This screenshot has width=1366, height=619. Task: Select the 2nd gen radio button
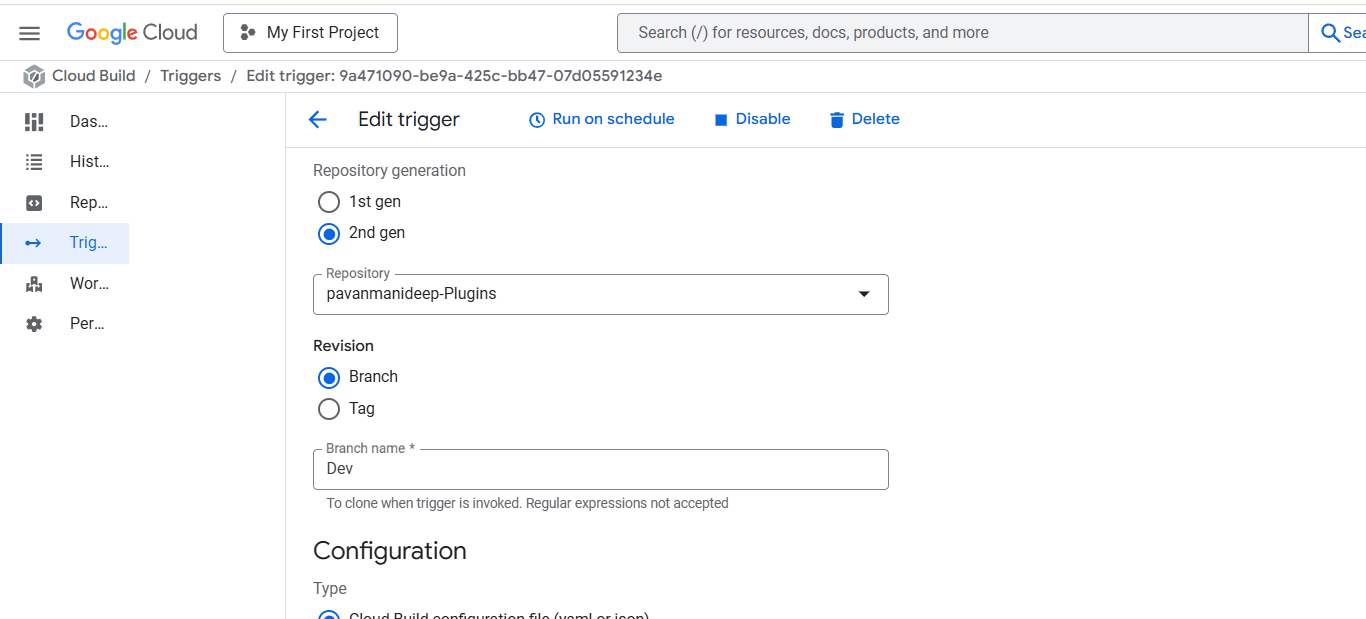click(329, 233)
